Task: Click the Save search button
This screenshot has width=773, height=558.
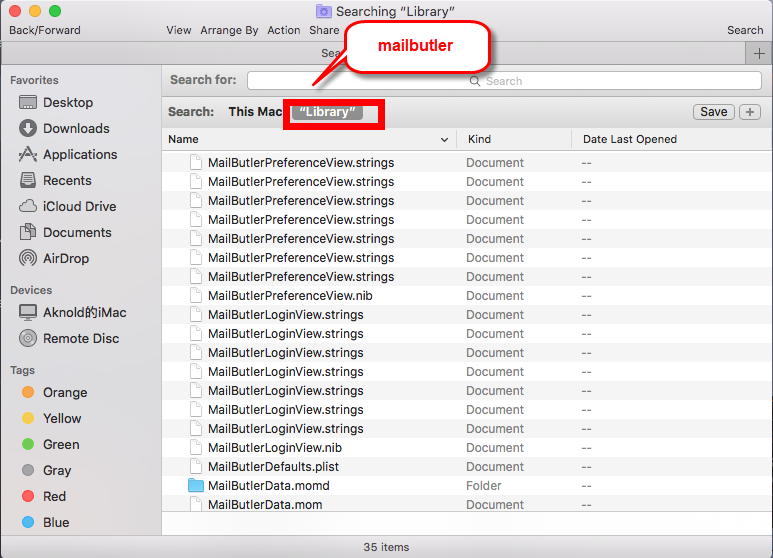Action: [x=713, y=112]
